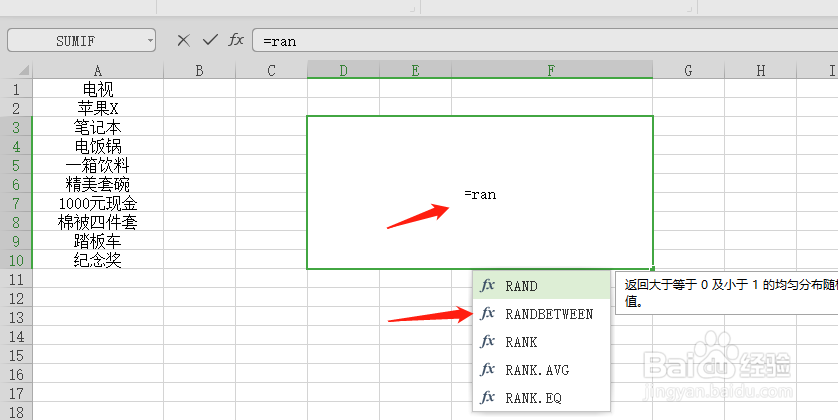
Task: Pick RANK in the function suggestion list
Action: [x=541, y=341]
